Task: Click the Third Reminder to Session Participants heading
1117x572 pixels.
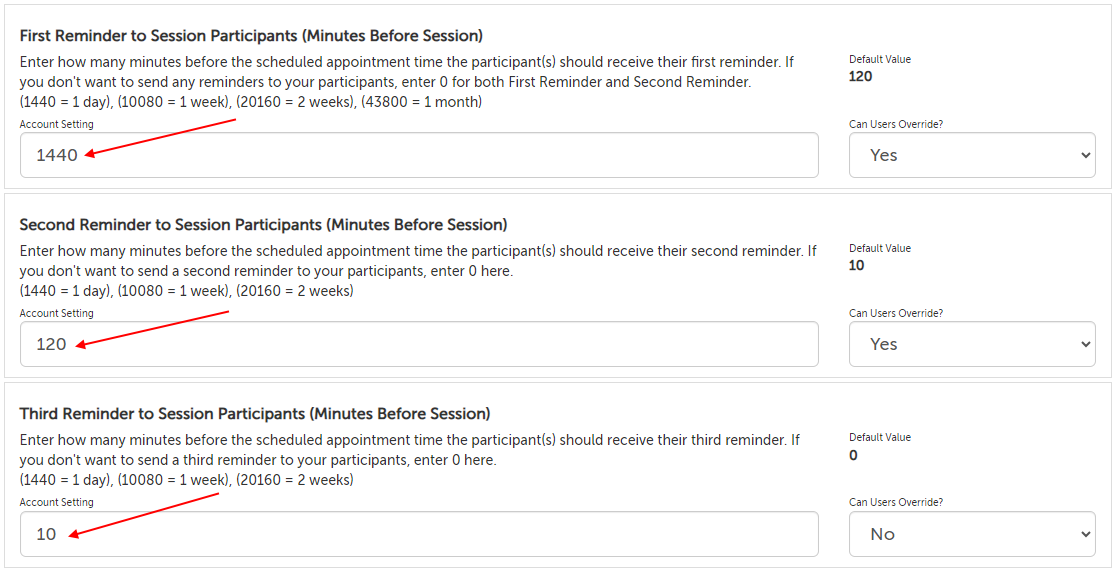Action: 254,414
